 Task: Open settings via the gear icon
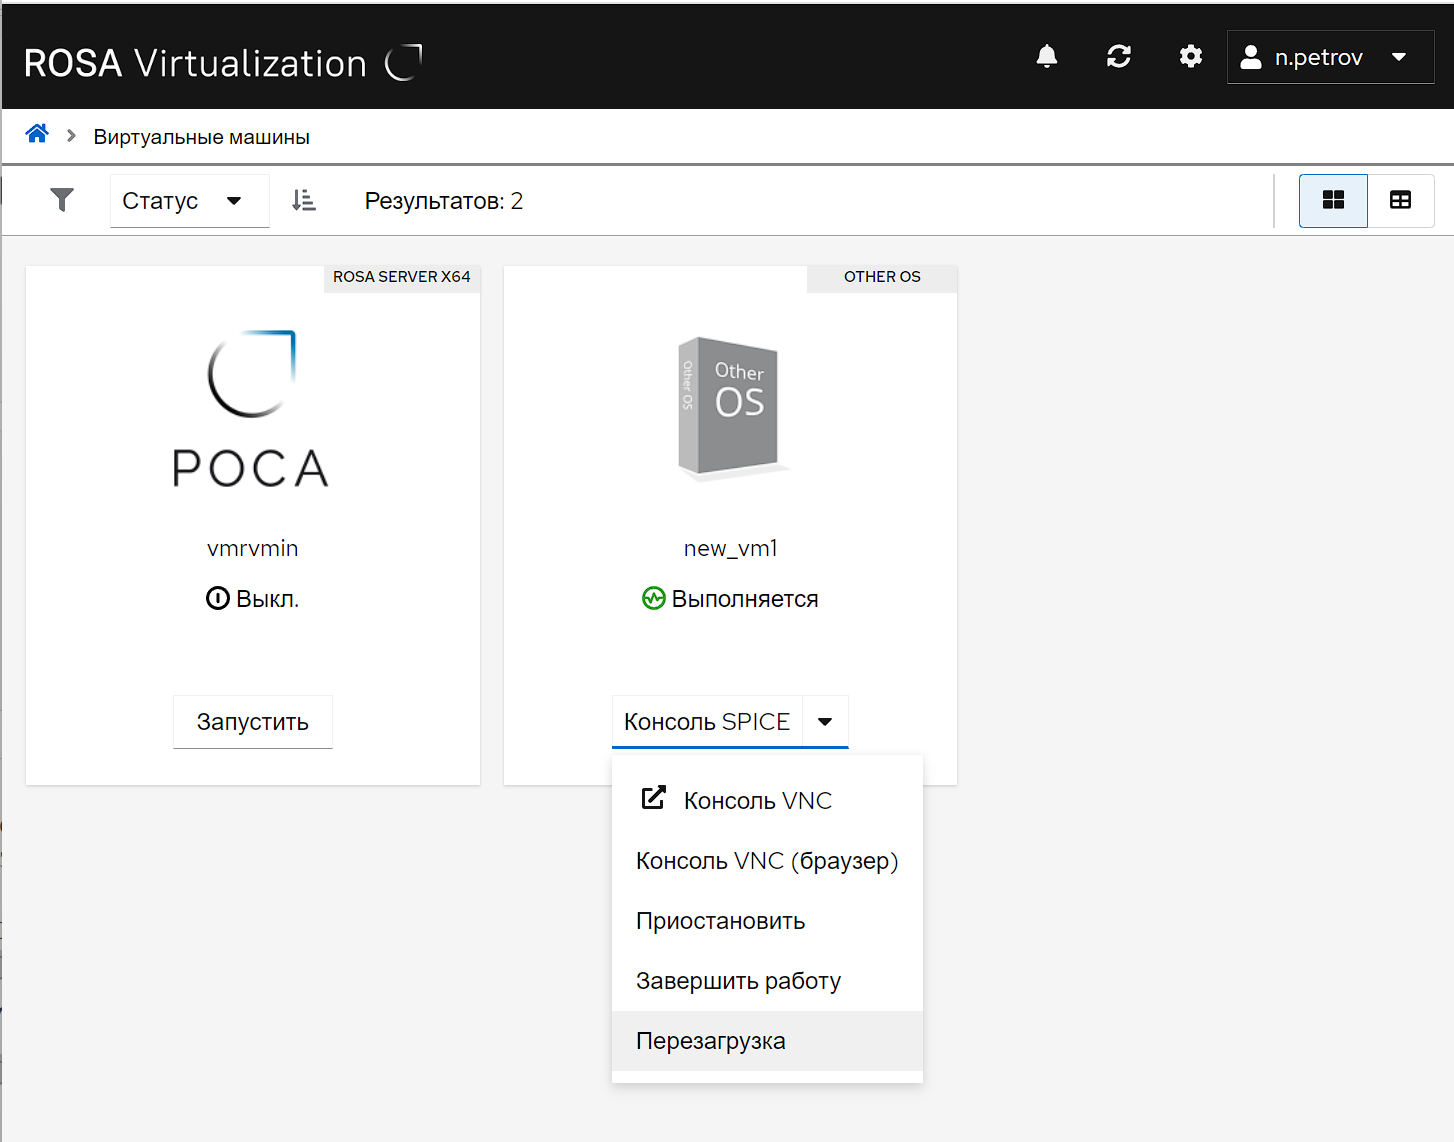pyautogui.click(x=1190, y=57)
